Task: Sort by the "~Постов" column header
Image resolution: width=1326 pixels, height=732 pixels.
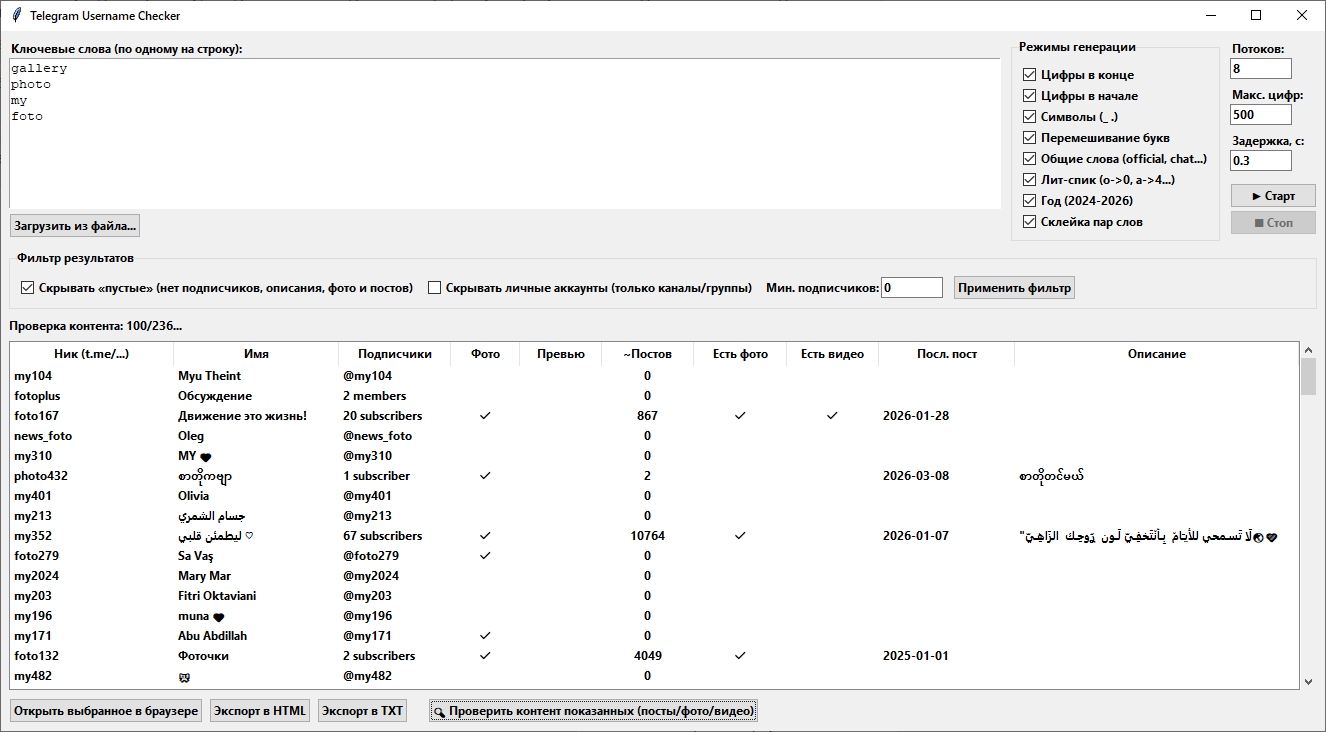Action: (647, 354)
